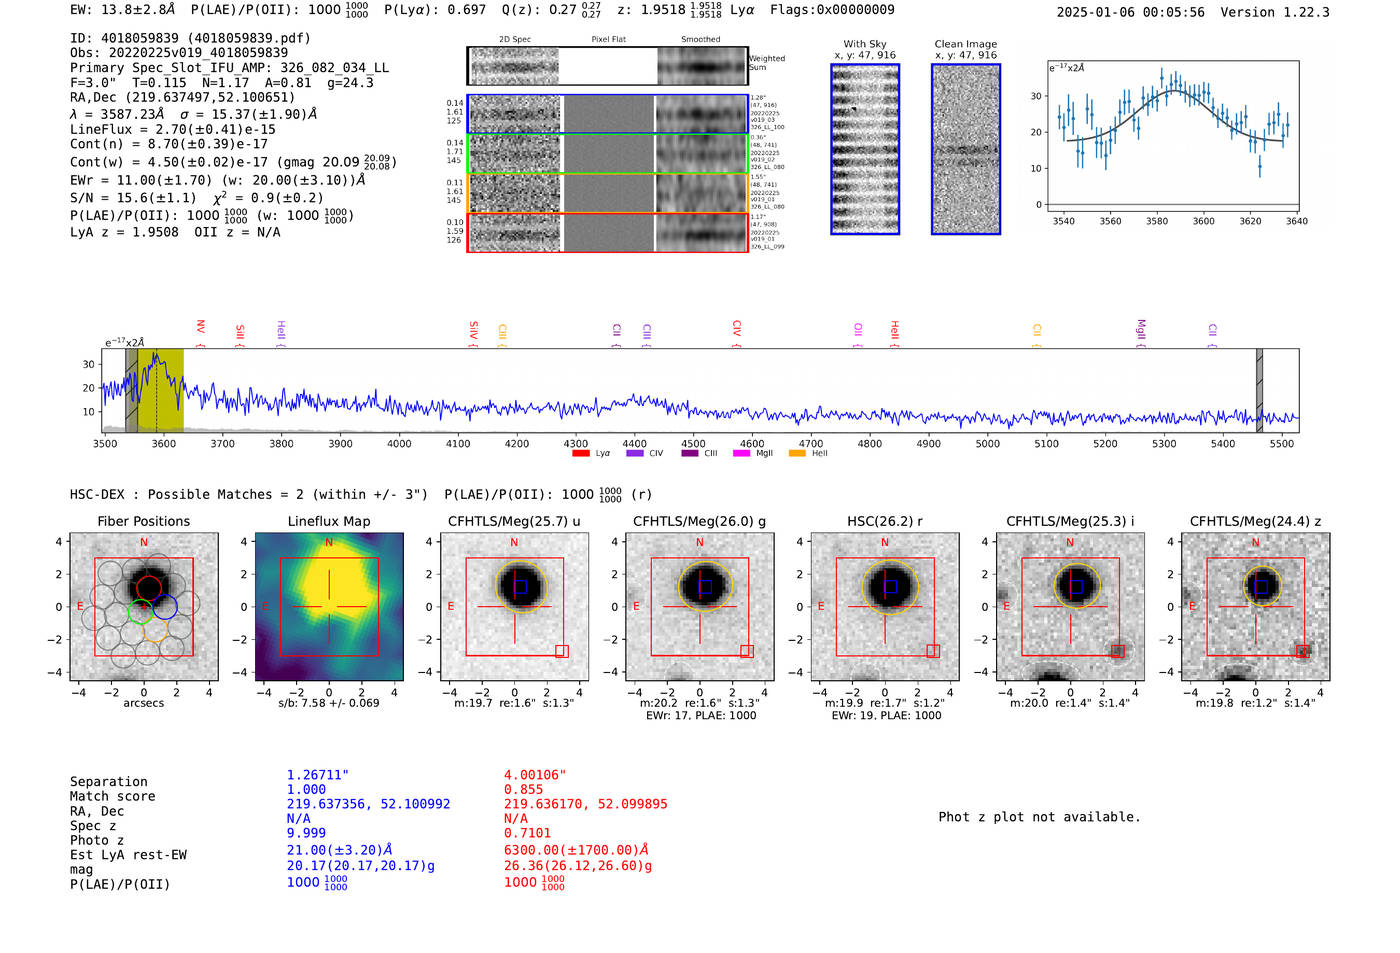Image resolution: width=1400 pixels, height=953 pixels.
Task: Click the green fiber circle in Fiber Positions
Action: point(141,612)
